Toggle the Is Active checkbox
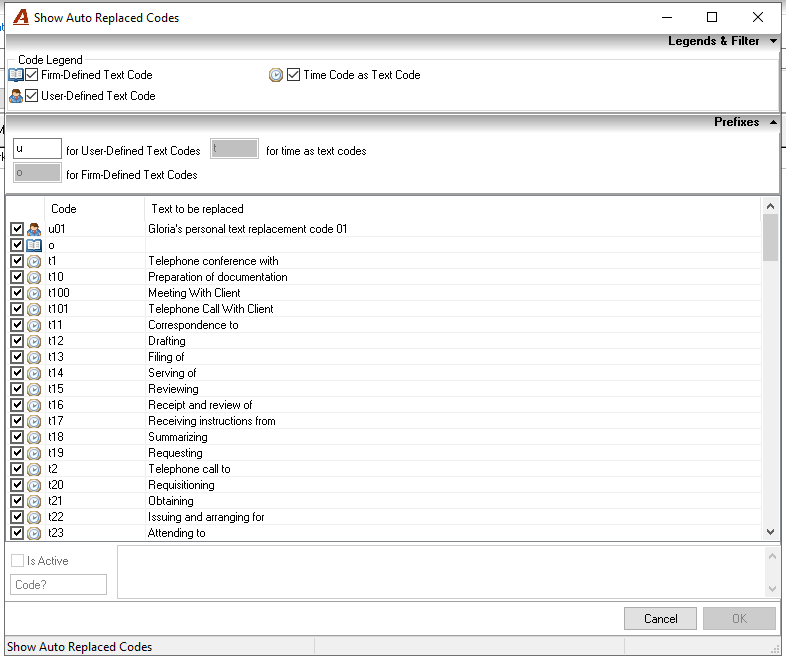Image resolution: width=786 pixels, height=660 pixels. 18,561
